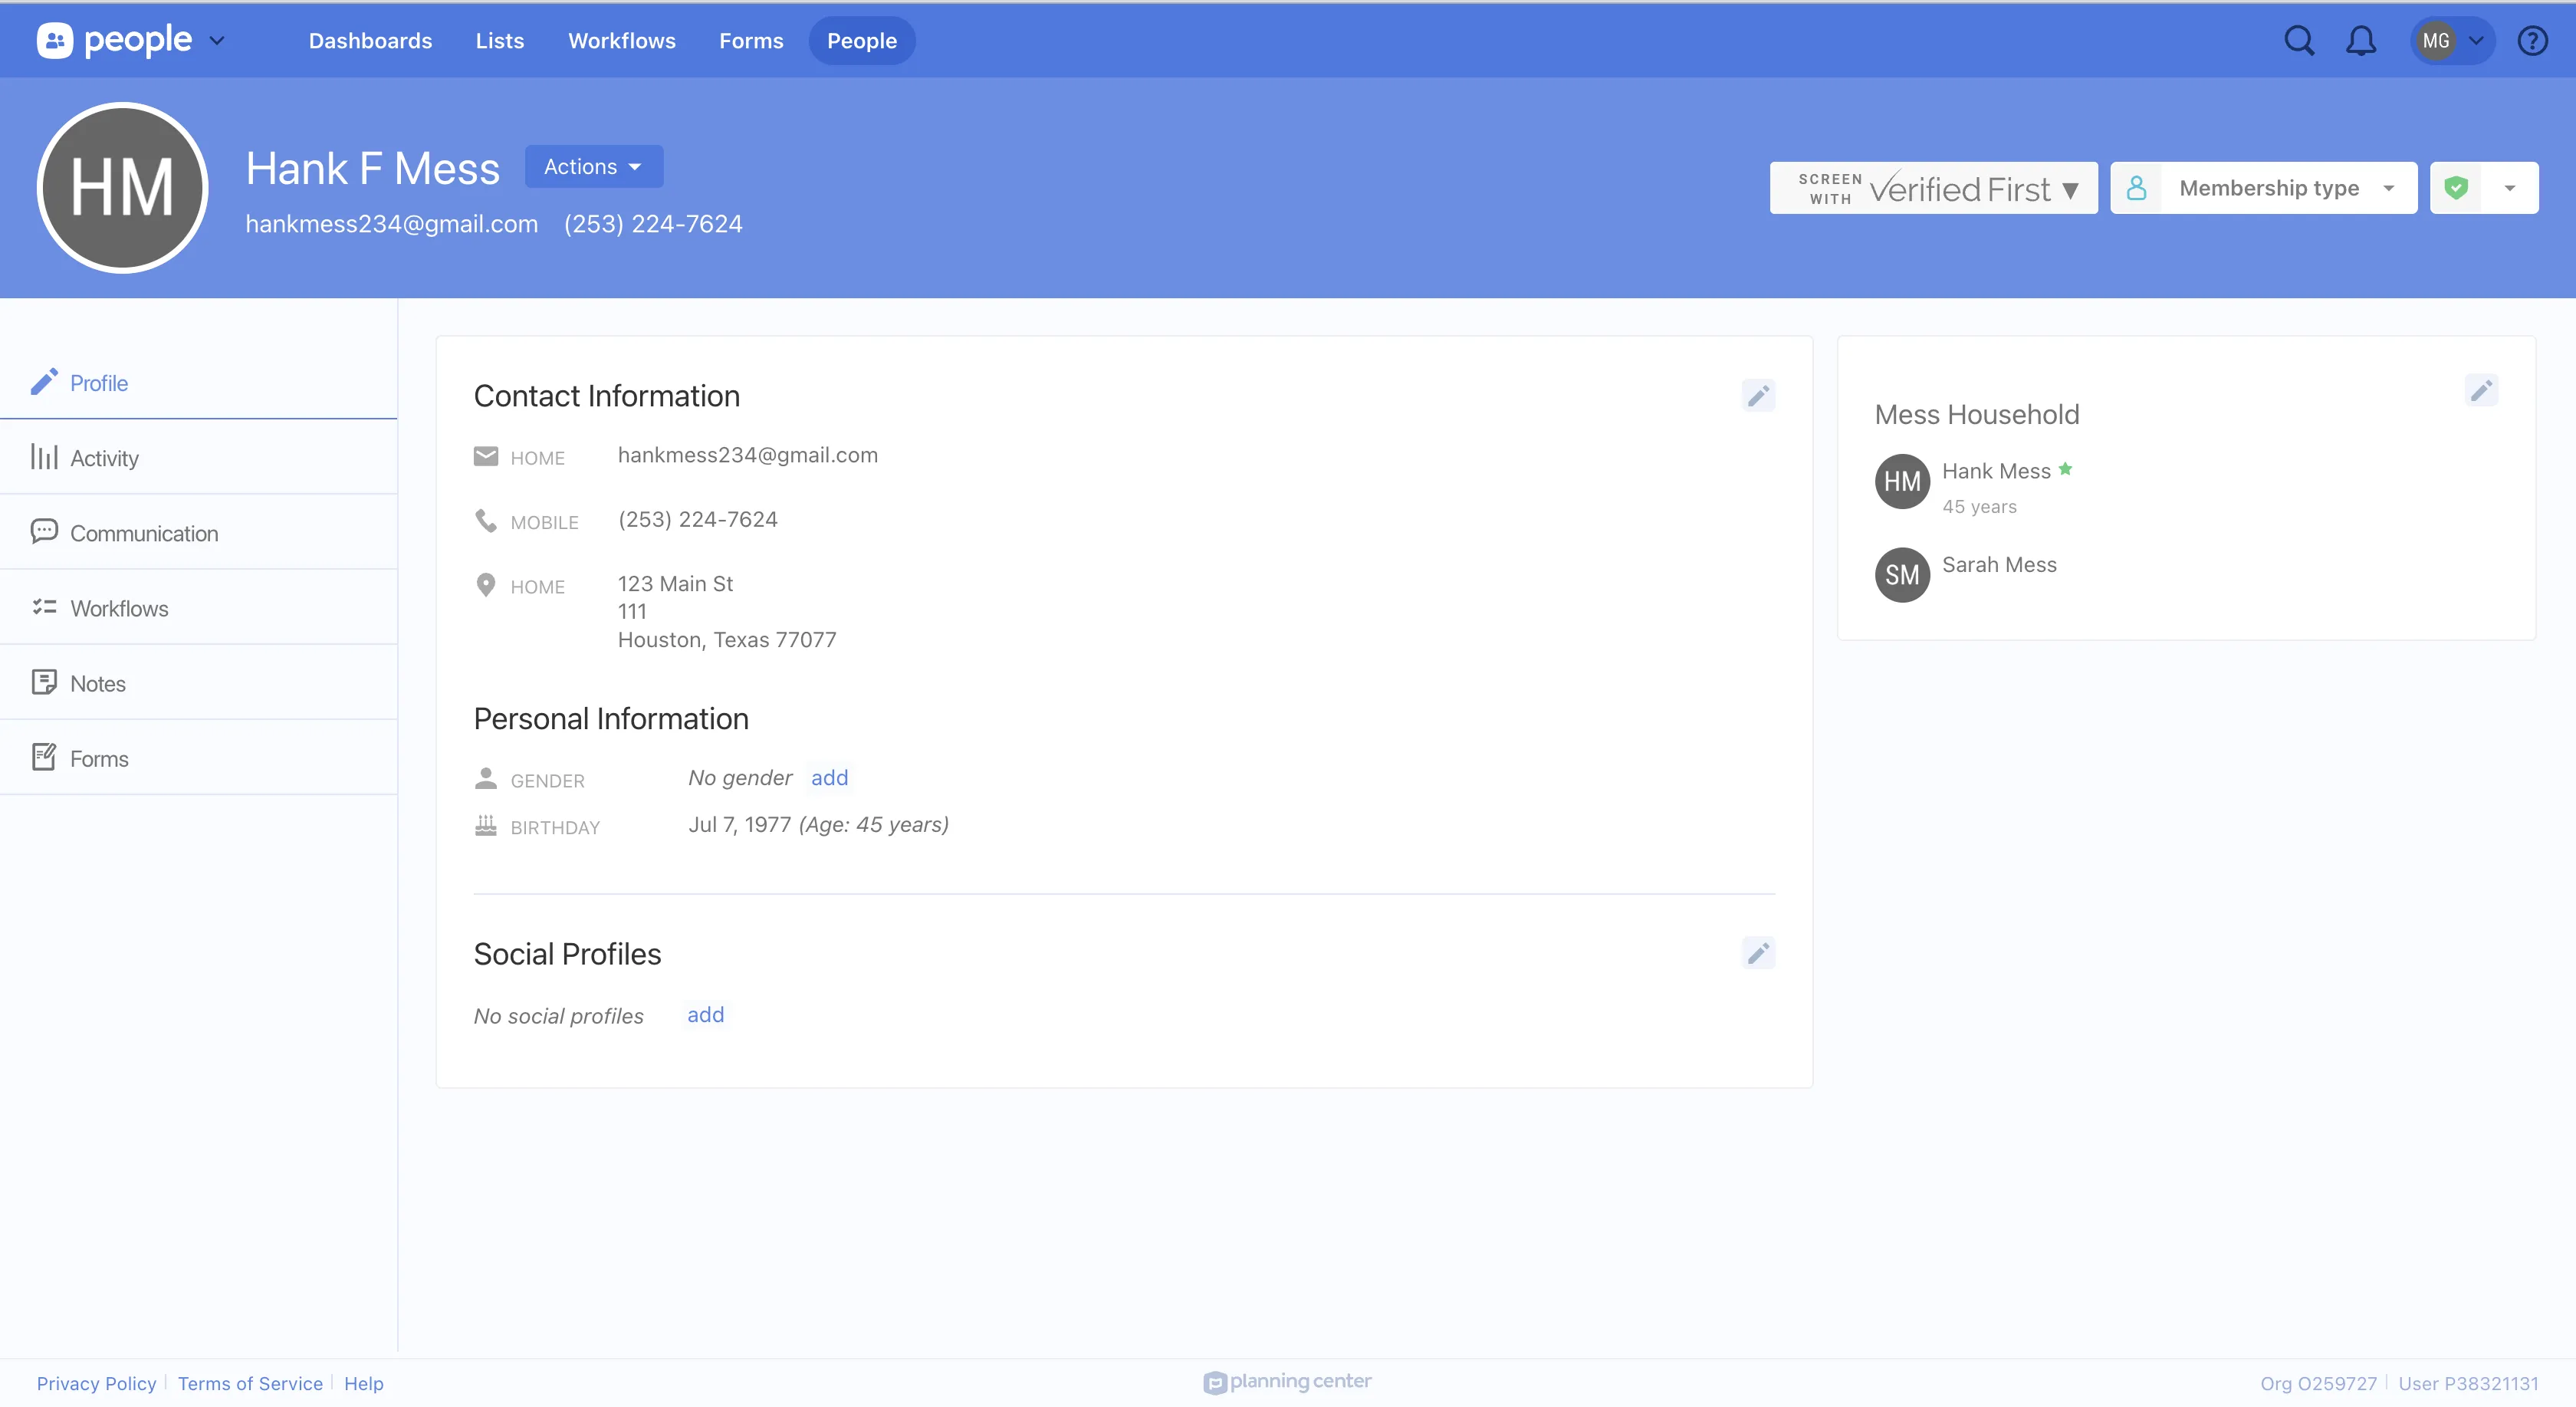
Task: Open Terms of Service
Action: tap(249, 1383)
